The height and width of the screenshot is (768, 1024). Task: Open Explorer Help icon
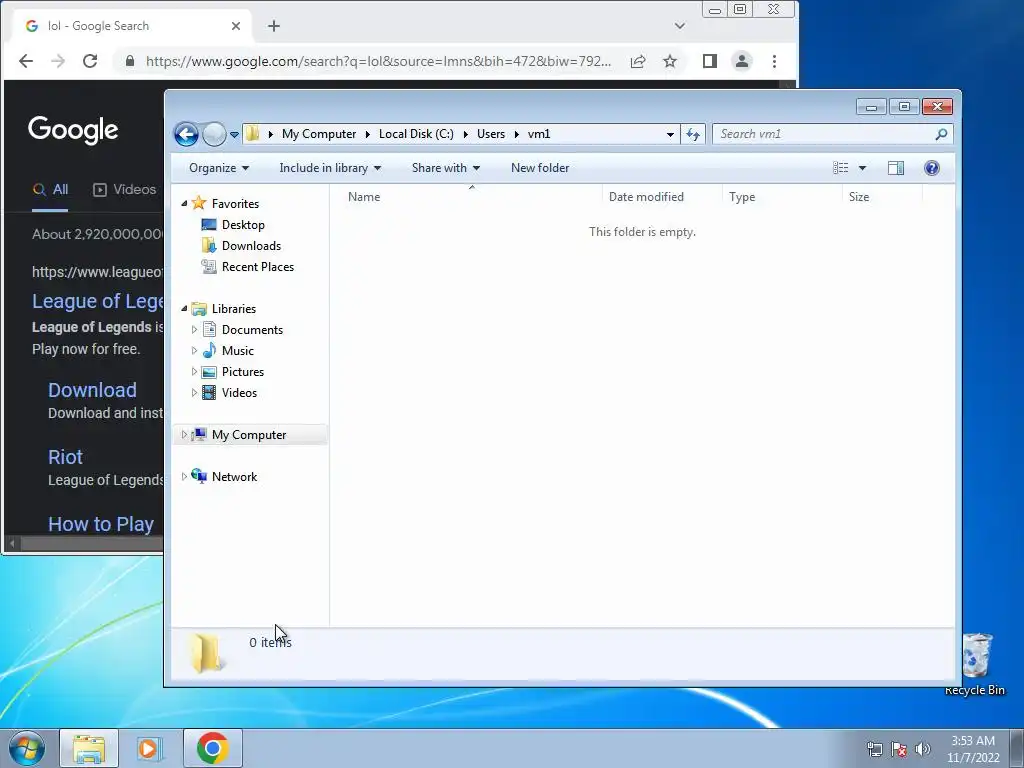point(932,168)
